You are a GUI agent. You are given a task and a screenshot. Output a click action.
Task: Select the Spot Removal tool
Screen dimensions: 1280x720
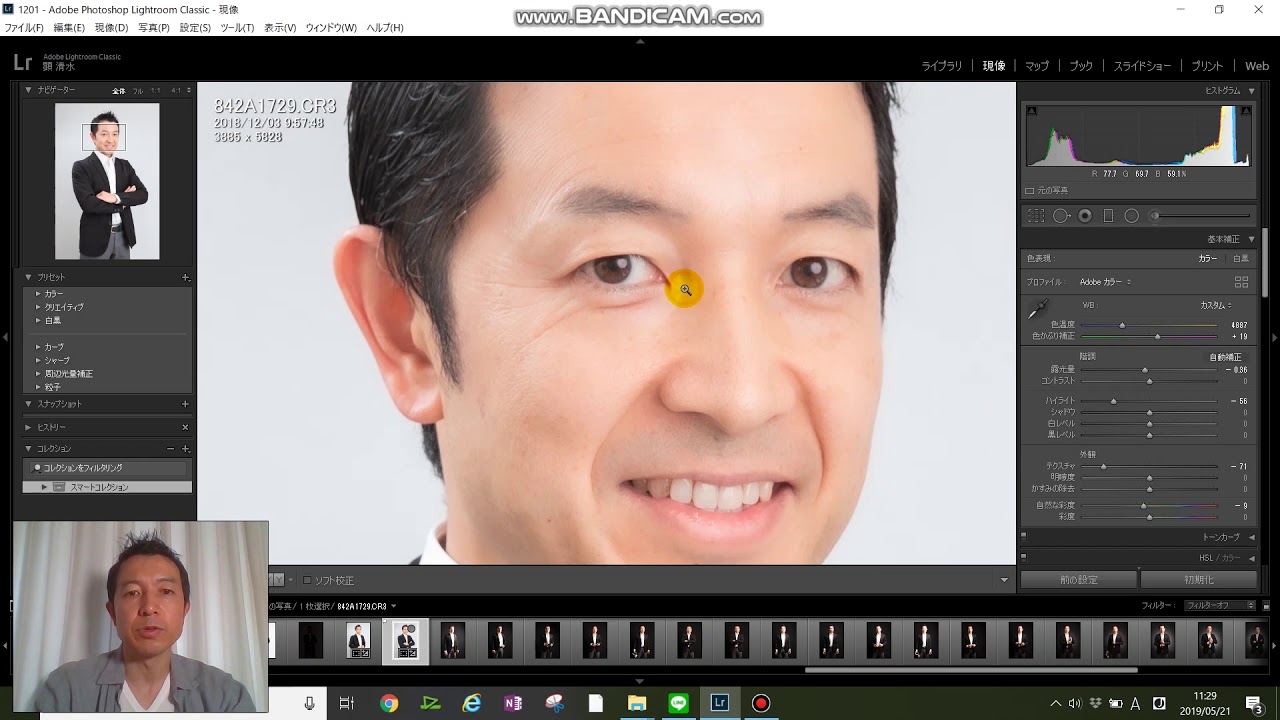(x=1061, y=216)
